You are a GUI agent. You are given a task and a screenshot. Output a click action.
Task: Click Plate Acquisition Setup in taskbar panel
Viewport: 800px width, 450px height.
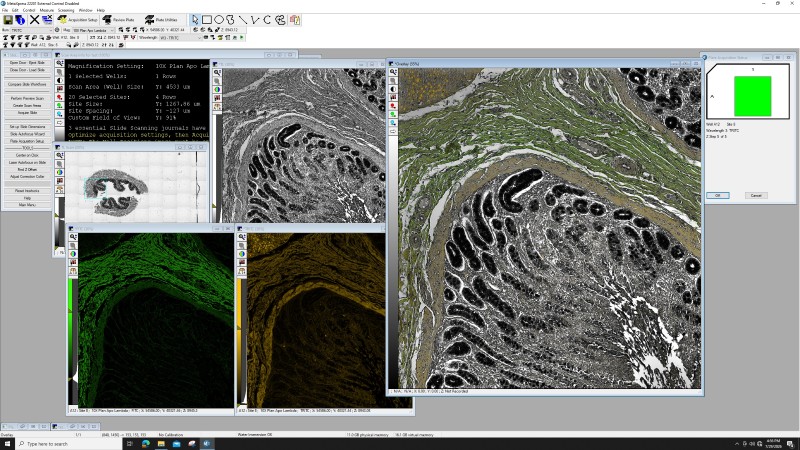click(x=27, y=141)
